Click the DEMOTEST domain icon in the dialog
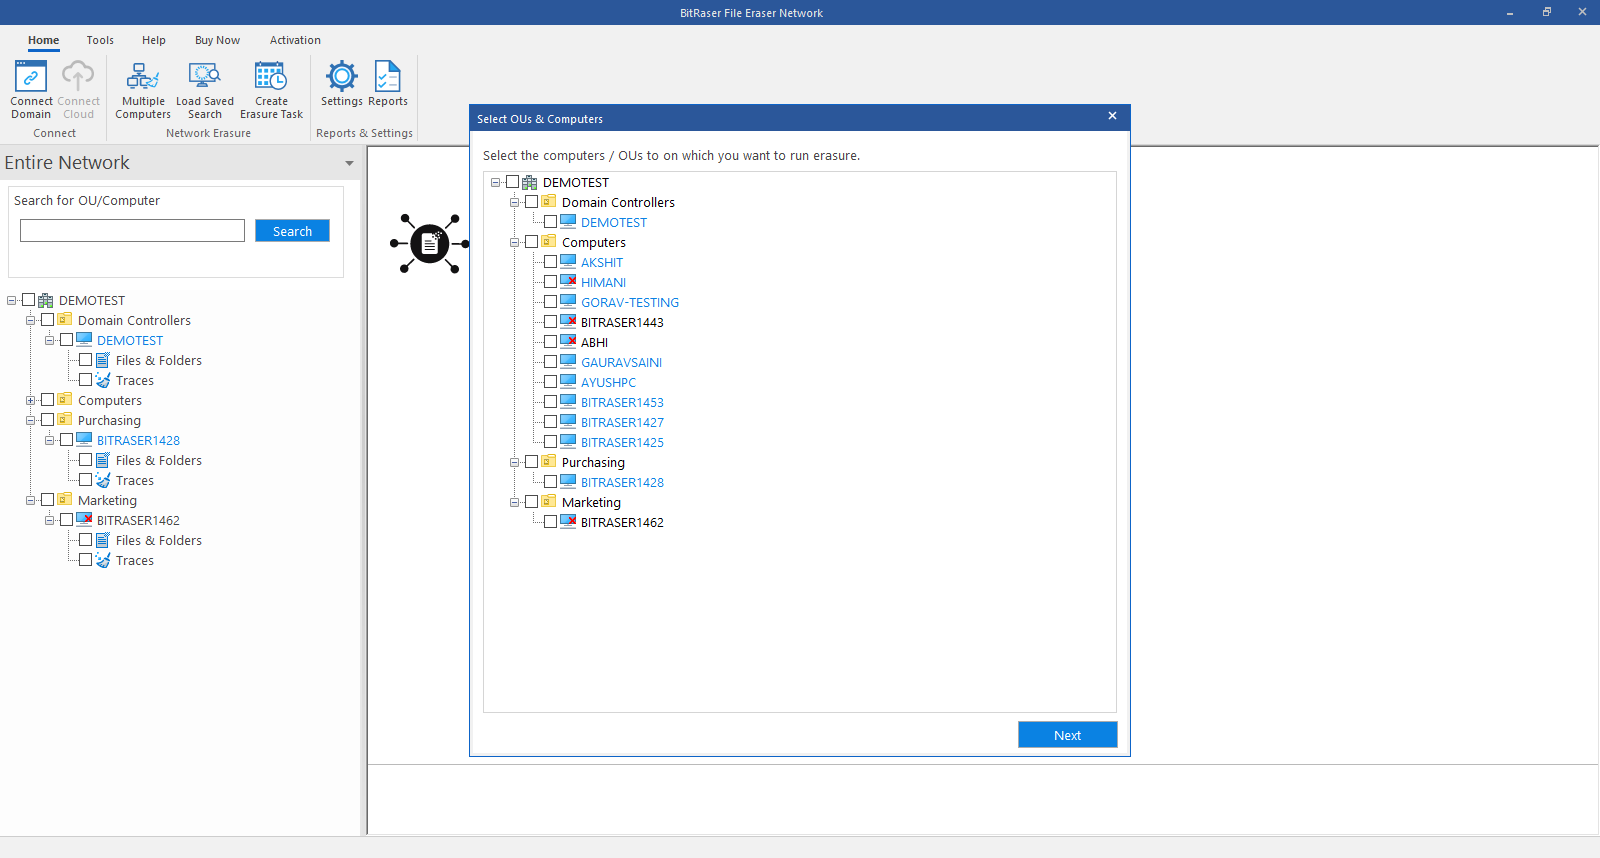1600x858 pixels. coord(530,182)
